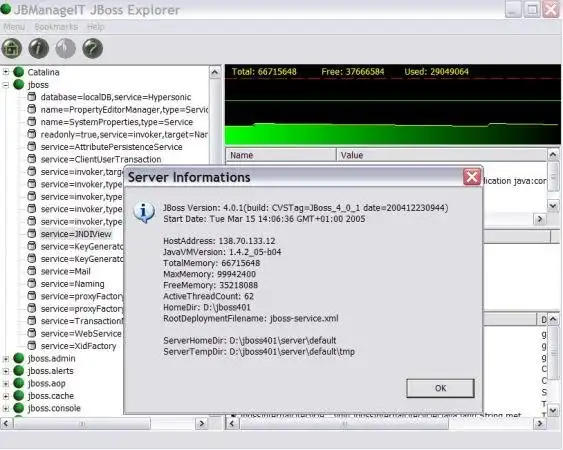Click MBean icon beside service=XidFactory

[x=32, y=345]
